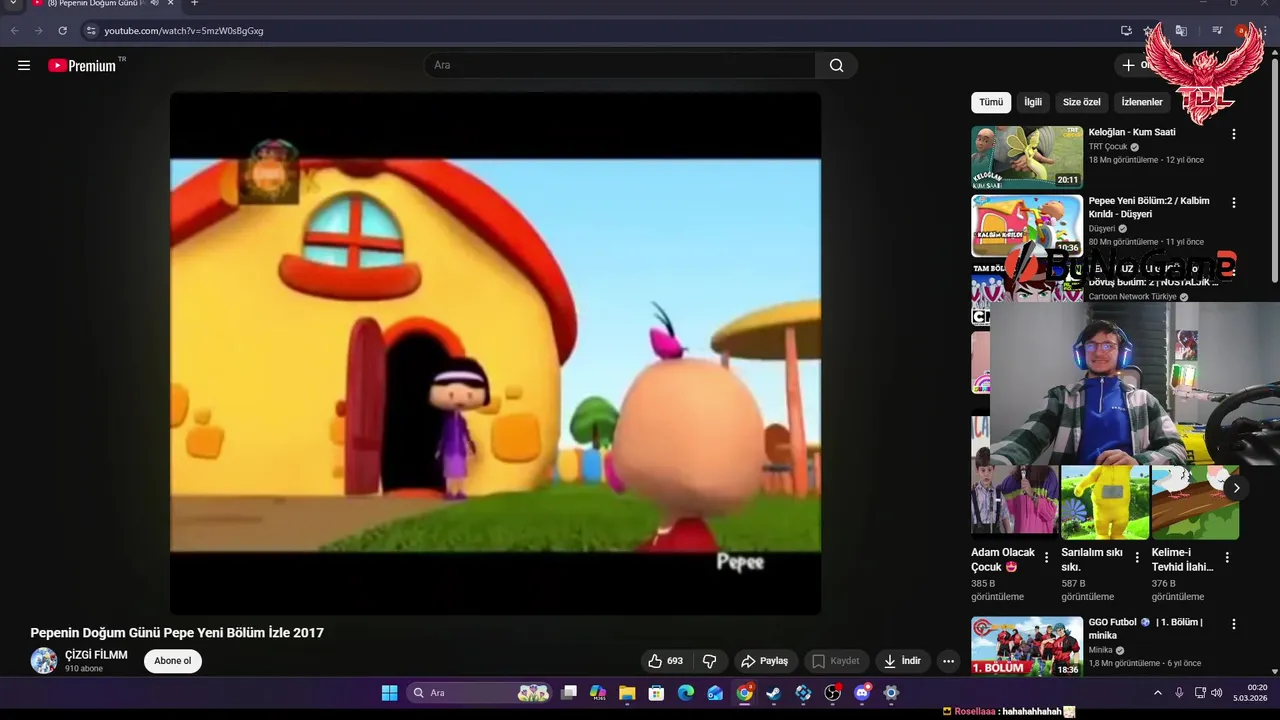This screenshot has height=720, width=1280.
Task: Show hidden system tray icons
Action: click(x=1158, y=693)
